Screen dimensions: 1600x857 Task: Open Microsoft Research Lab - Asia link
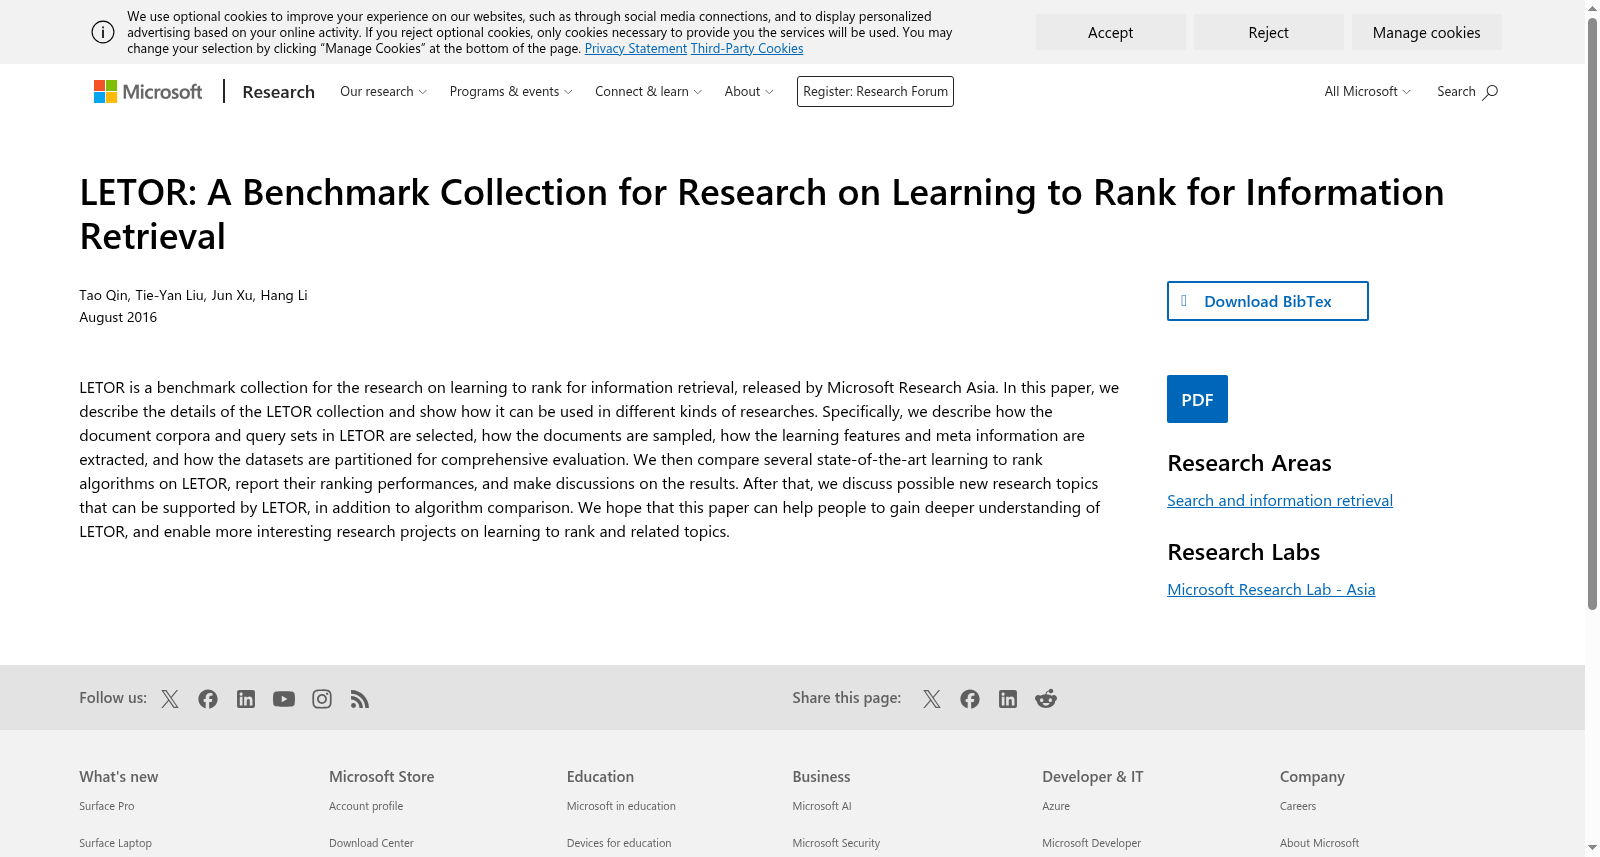click(x=1271, y=590)
